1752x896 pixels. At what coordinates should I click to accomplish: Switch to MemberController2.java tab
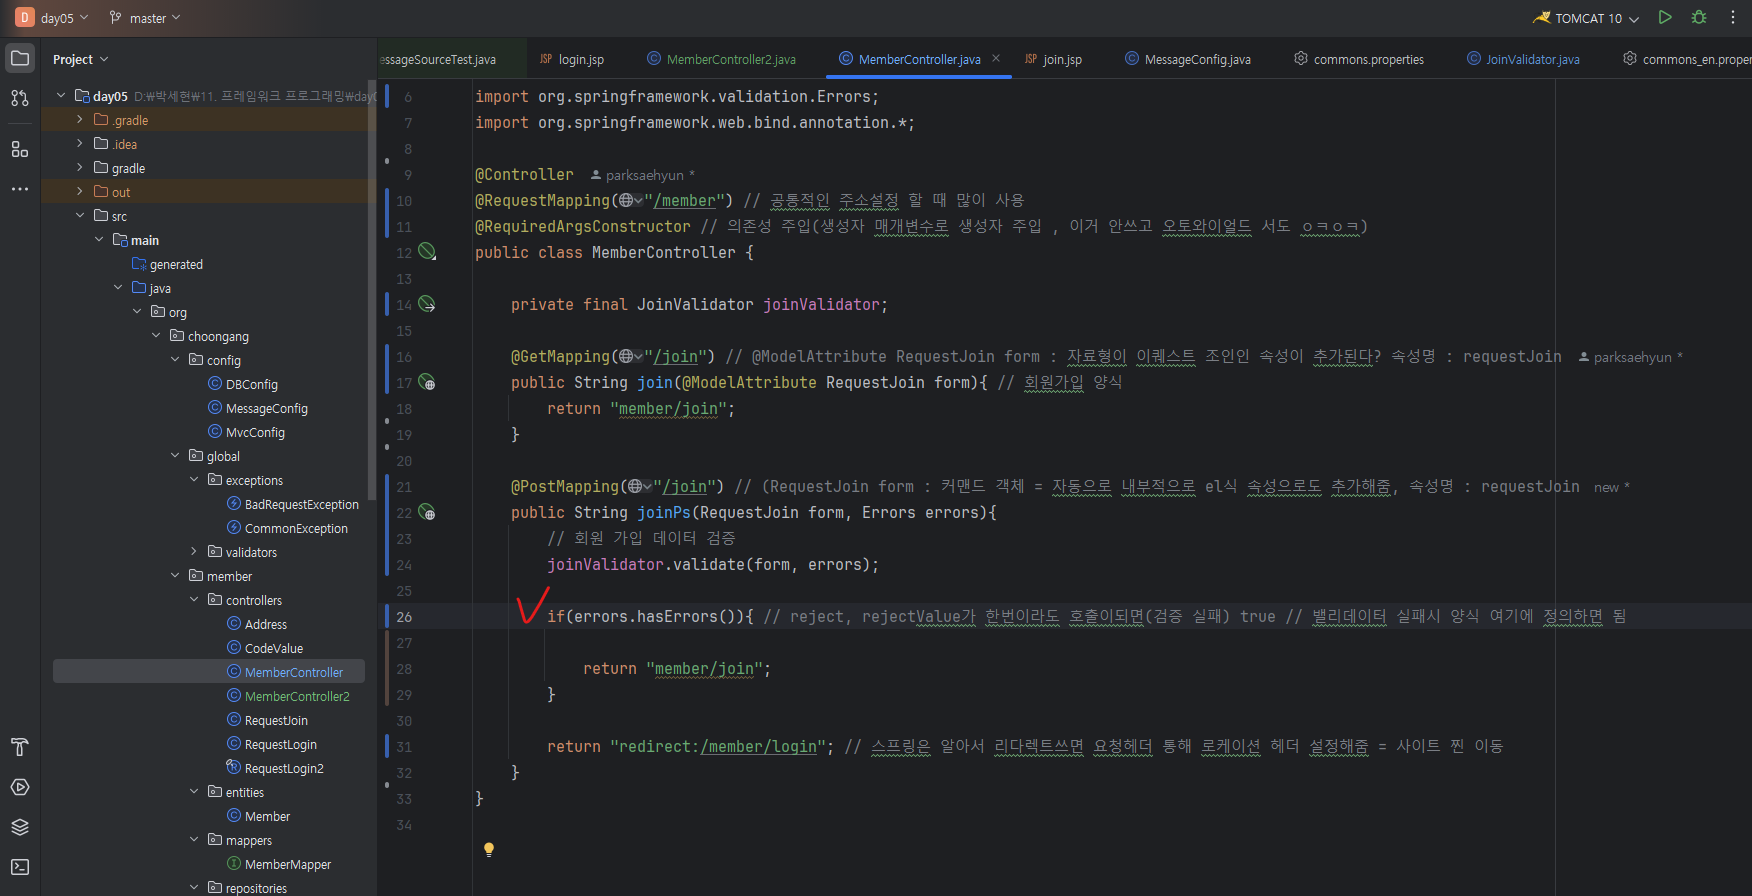point(722,60)
